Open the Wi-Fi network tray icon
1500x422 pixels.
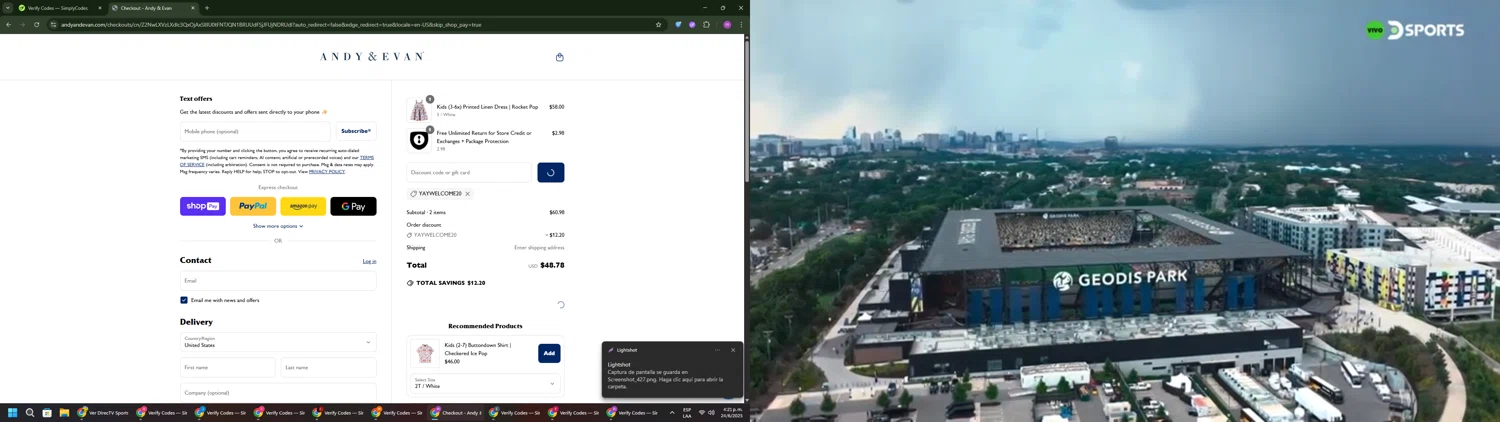702,413
